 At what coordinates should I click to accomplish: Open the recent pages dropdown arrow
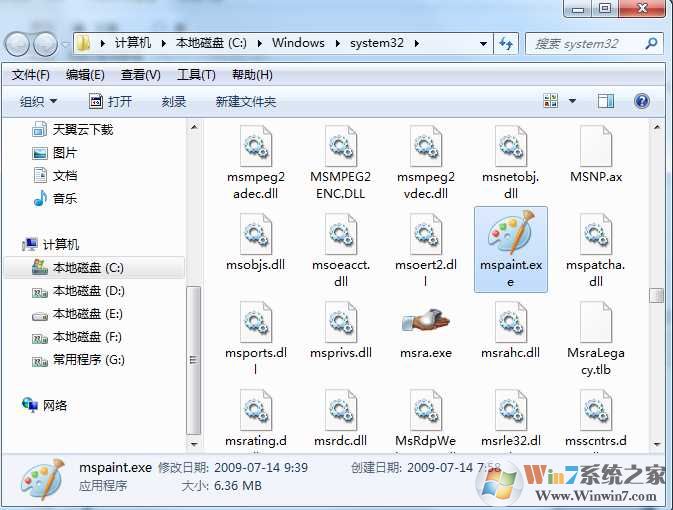(x=65, y=44)
